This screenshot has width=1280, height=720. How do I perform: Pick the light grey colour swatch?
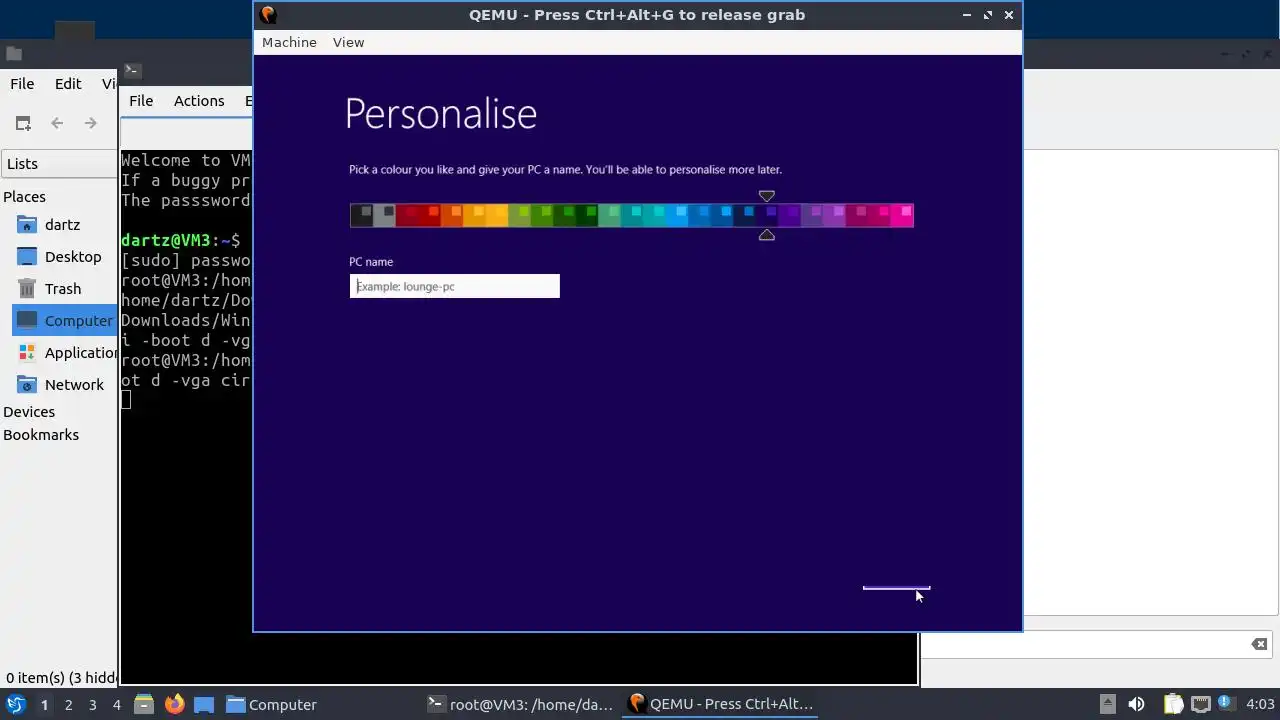click(x=384, y=215)
